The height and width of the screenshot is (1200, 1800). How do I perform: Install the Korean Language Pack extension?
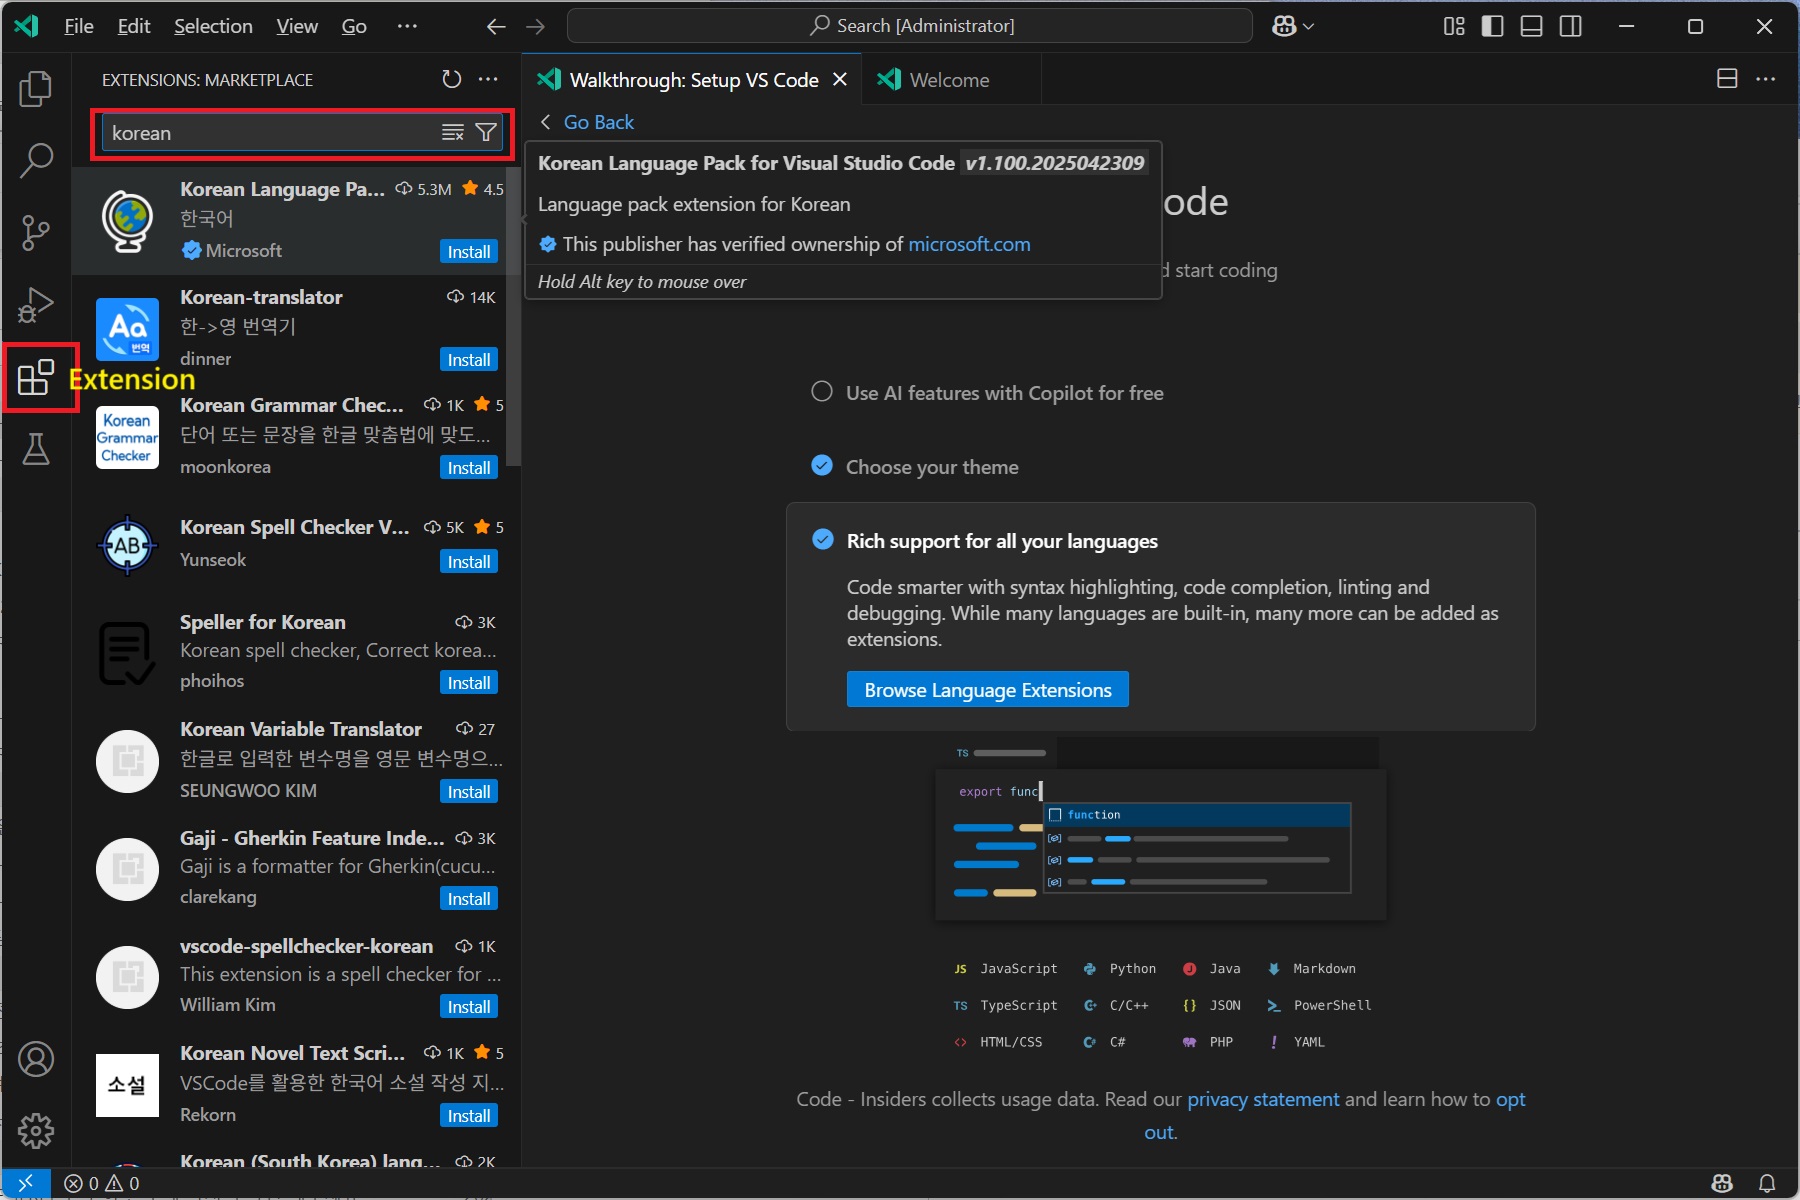pyautogui.click(x=468, y=252)
